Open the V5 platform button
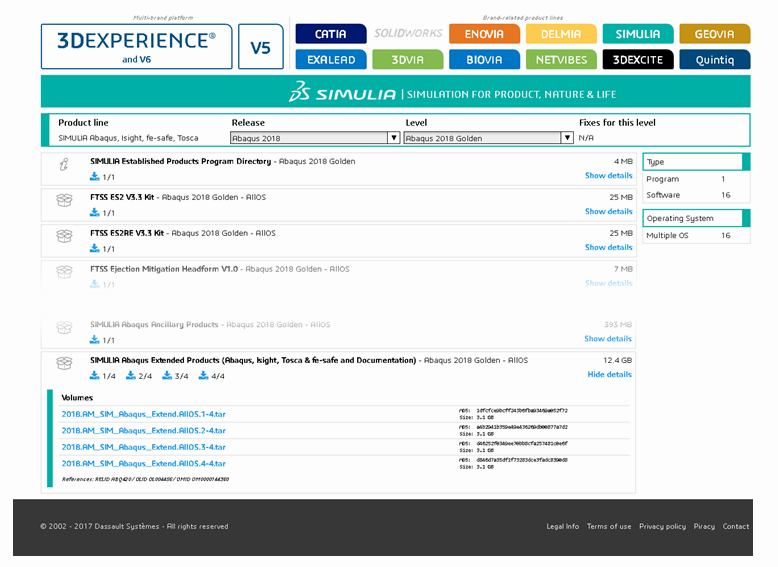Viewport: 778px width, 567px height. [x=260, y=47]
